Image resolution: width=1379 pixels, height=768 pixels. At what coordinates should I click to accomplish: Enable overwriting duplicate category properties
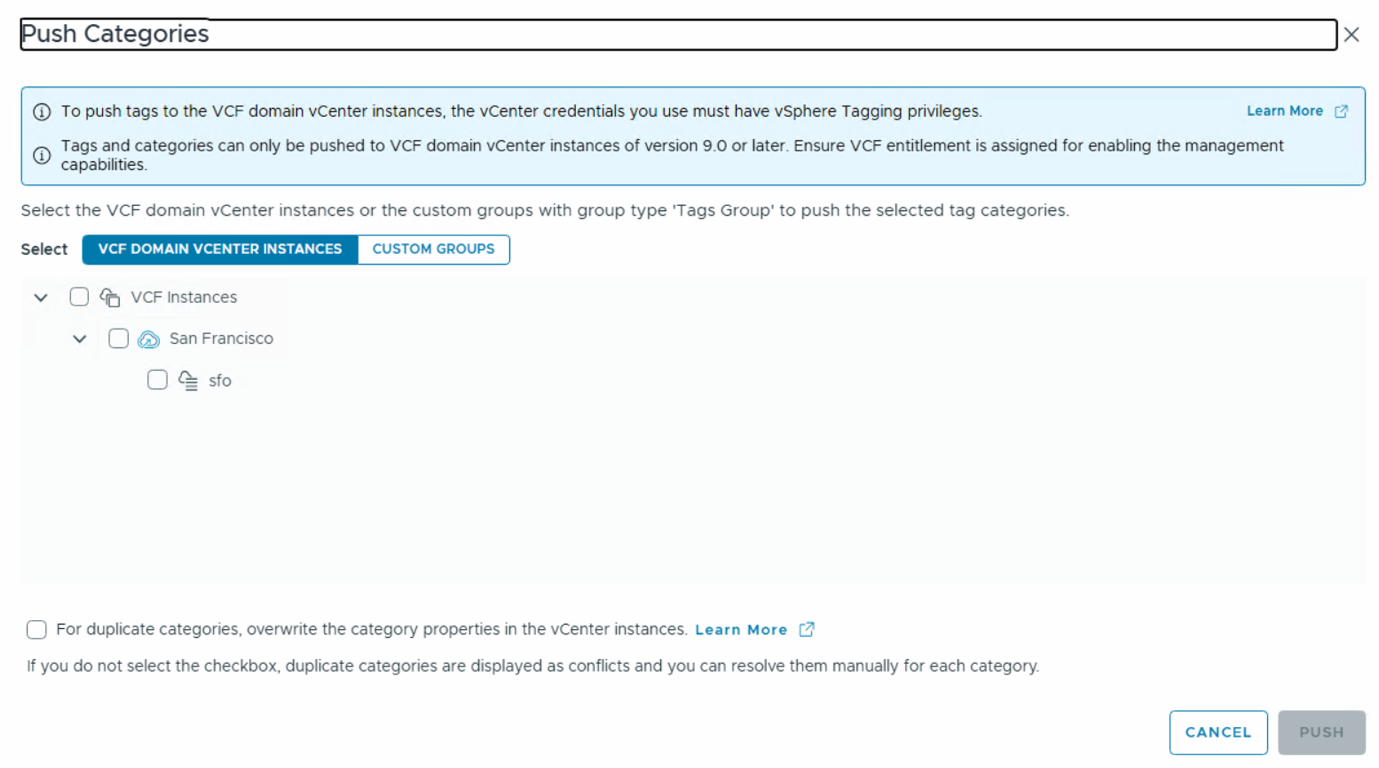tap(36, 629)
